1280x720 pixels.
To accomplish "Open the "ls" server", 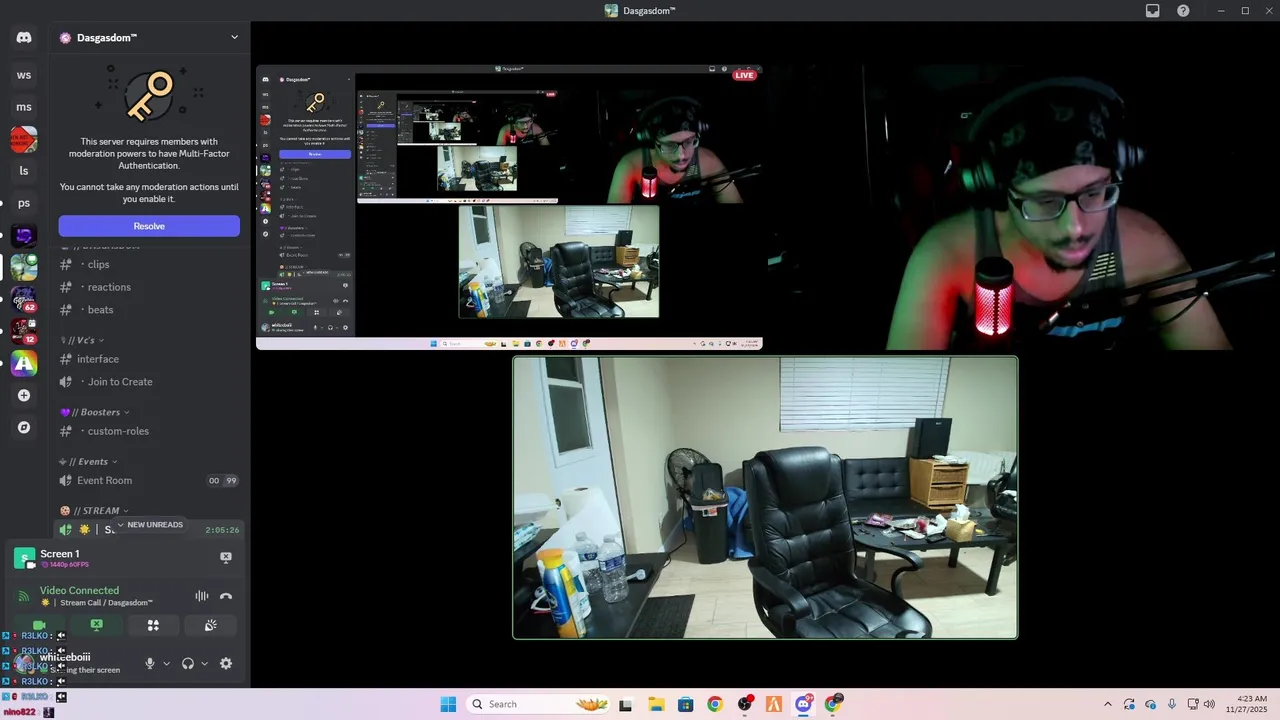I will click(x=24, y=171).
